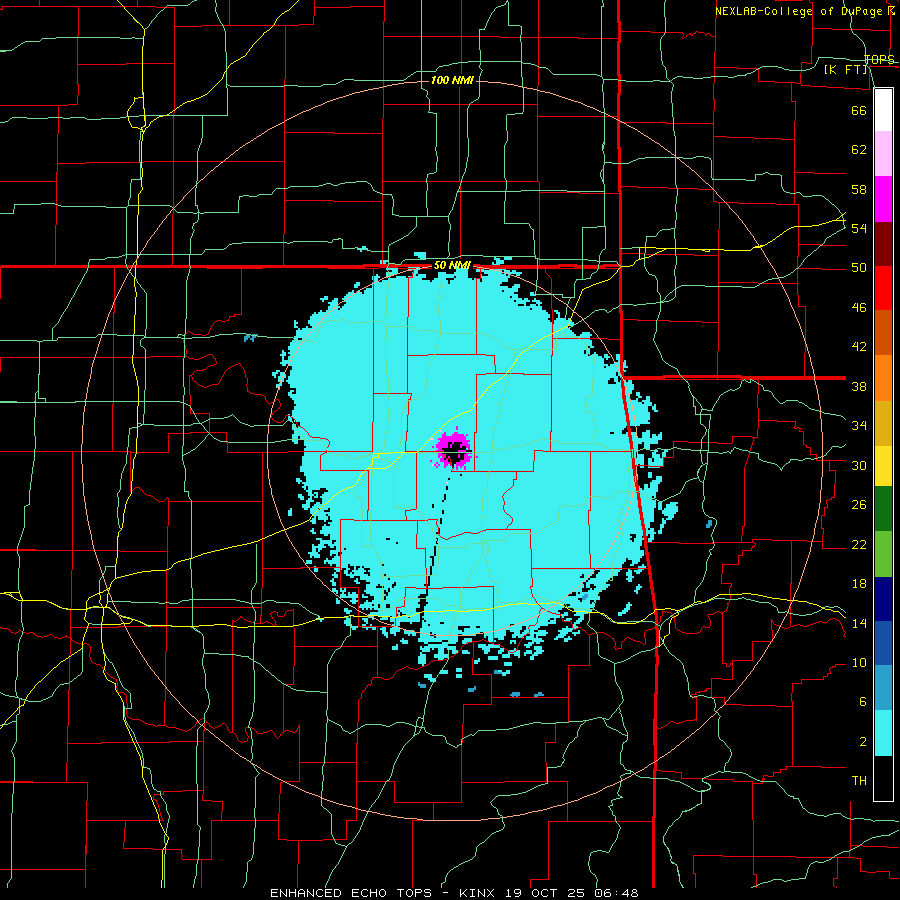The image size is (900, 900).
Task: Select the magenta legend swatch near 58
Action: [x=883, y=199]
